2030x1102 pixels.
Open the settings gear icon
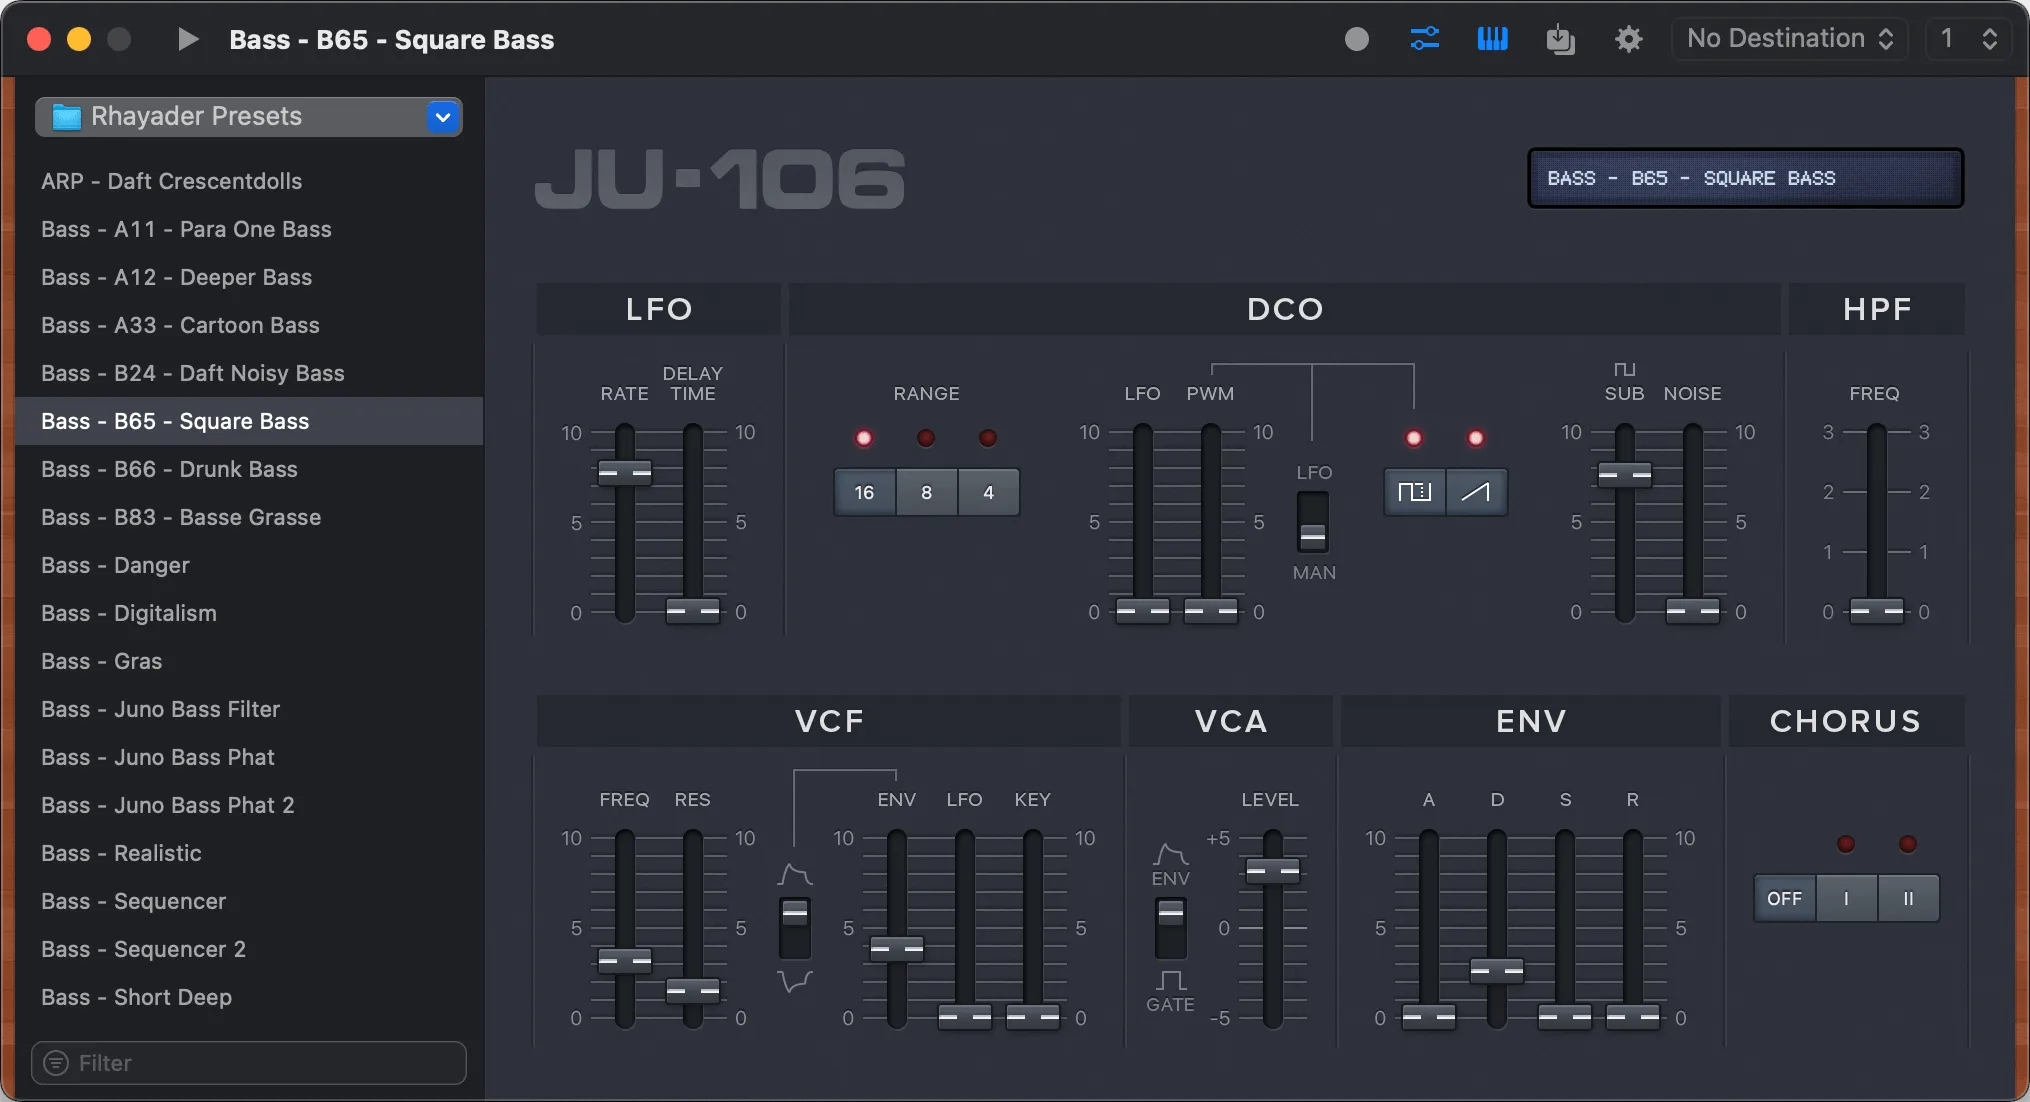(x=1628, y=39)
